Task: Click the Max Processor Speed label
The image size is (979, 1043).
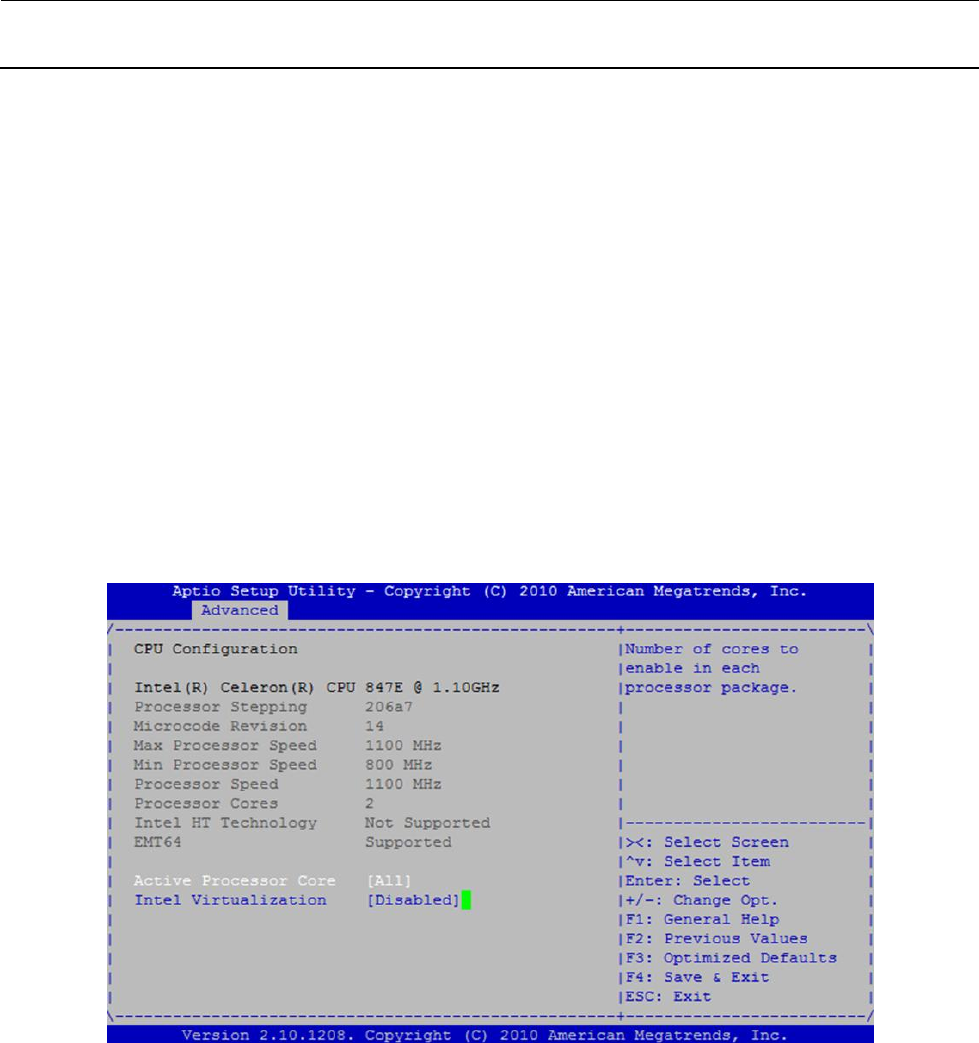Action: click(x=225, y=746)
